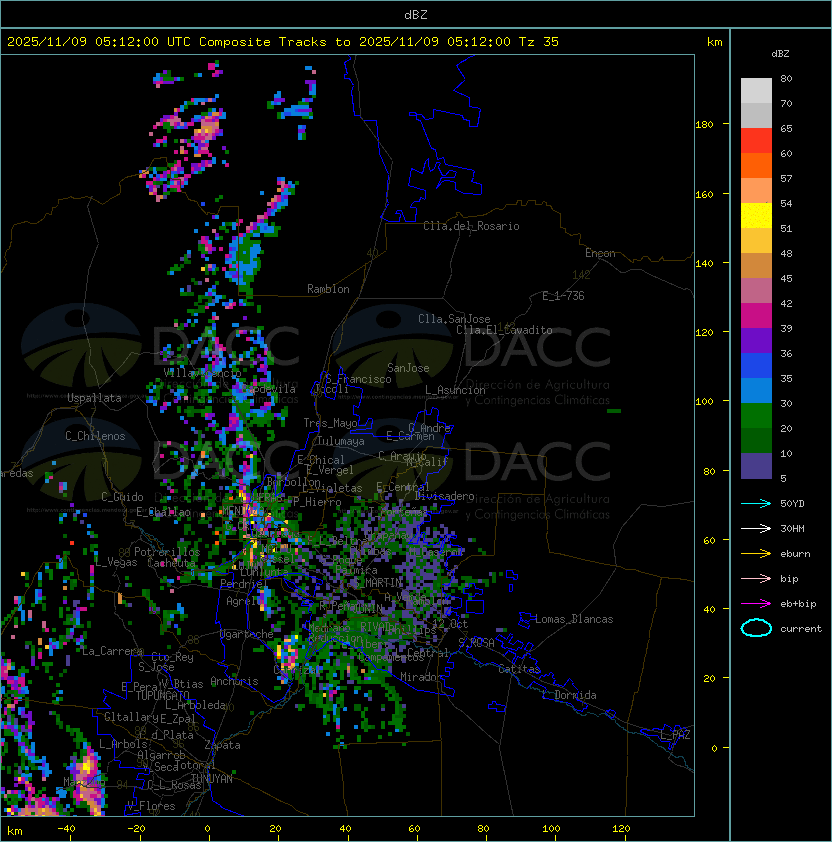The height and width of the screenshot is (842, 832).
Task: Click the 'Clla.del_Rosario' map label
Action: tap(471, 227)
